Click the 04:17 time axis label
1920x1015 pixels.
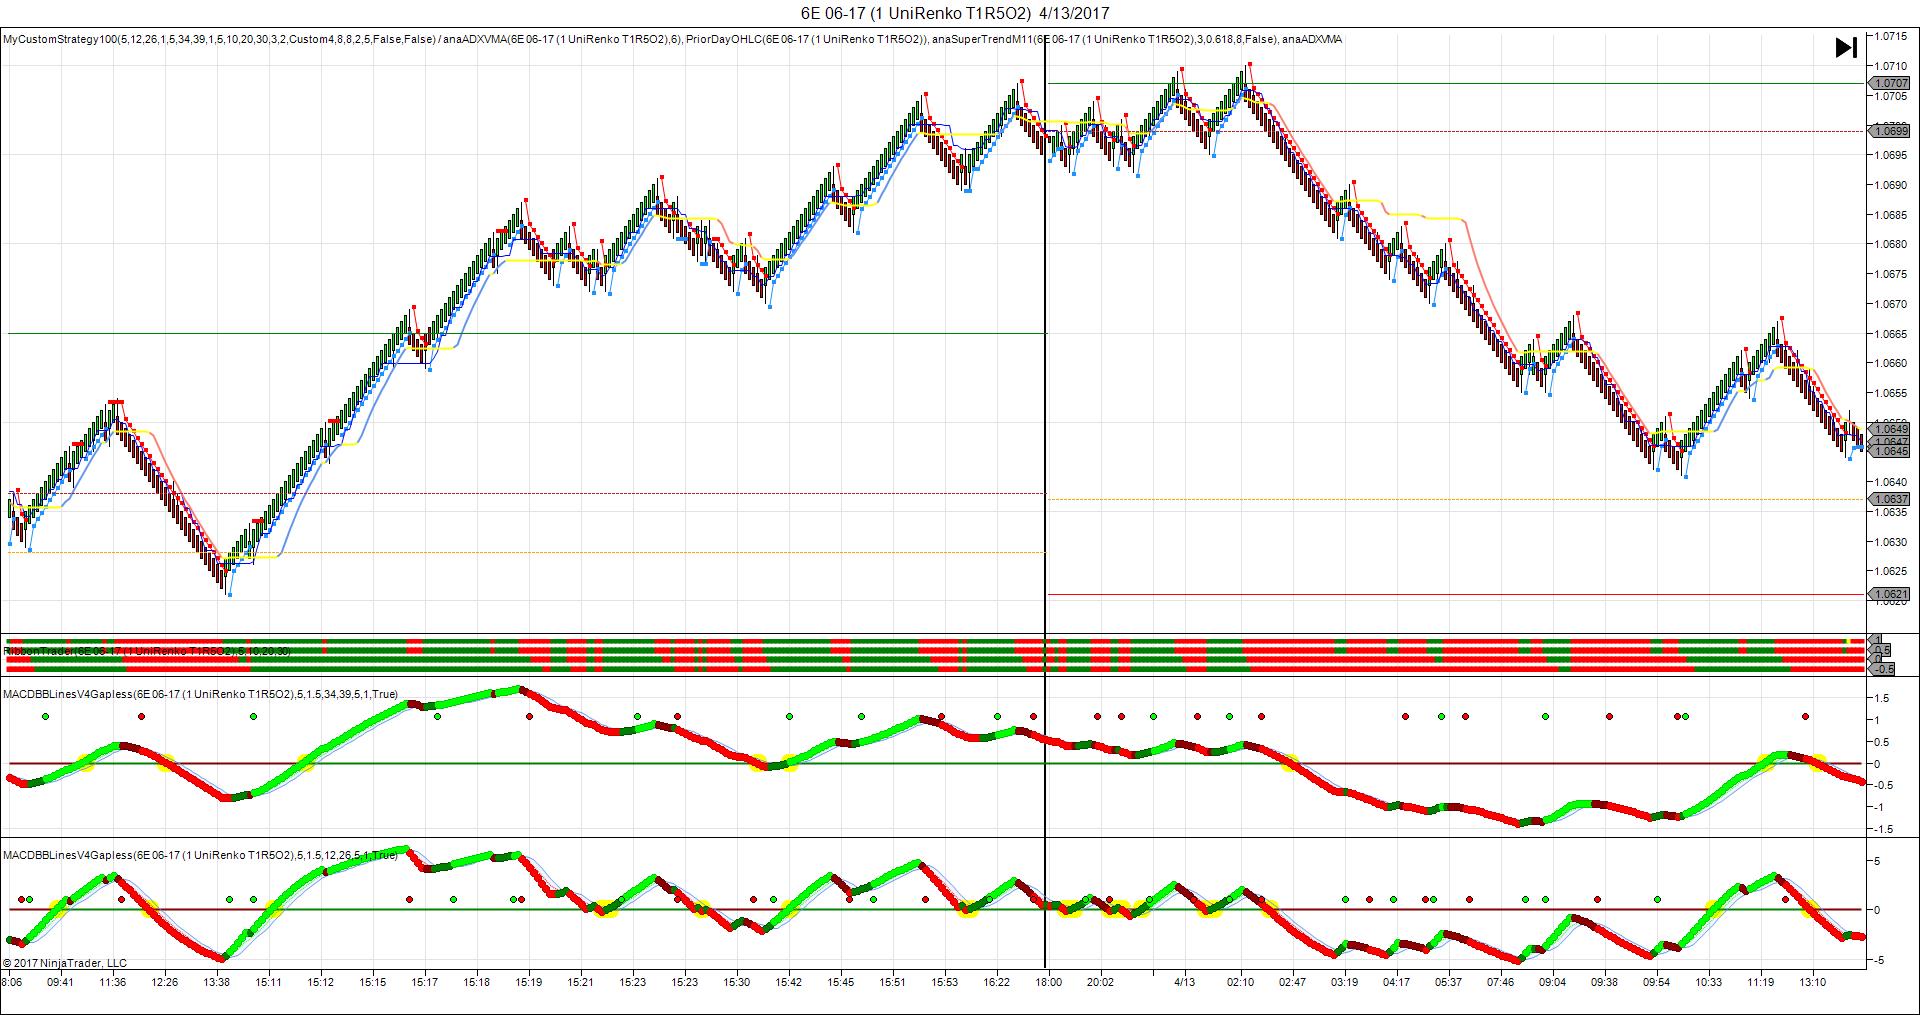[1397, 982]
